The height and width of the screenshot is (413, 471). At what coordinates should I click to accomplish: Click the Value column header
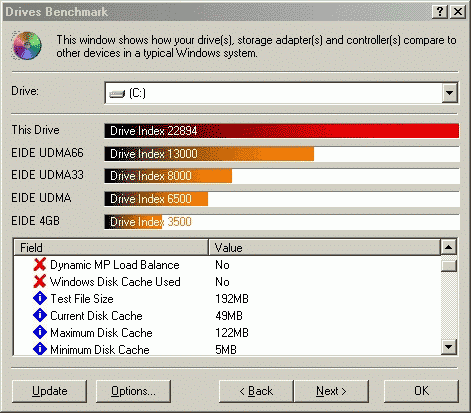324,248
